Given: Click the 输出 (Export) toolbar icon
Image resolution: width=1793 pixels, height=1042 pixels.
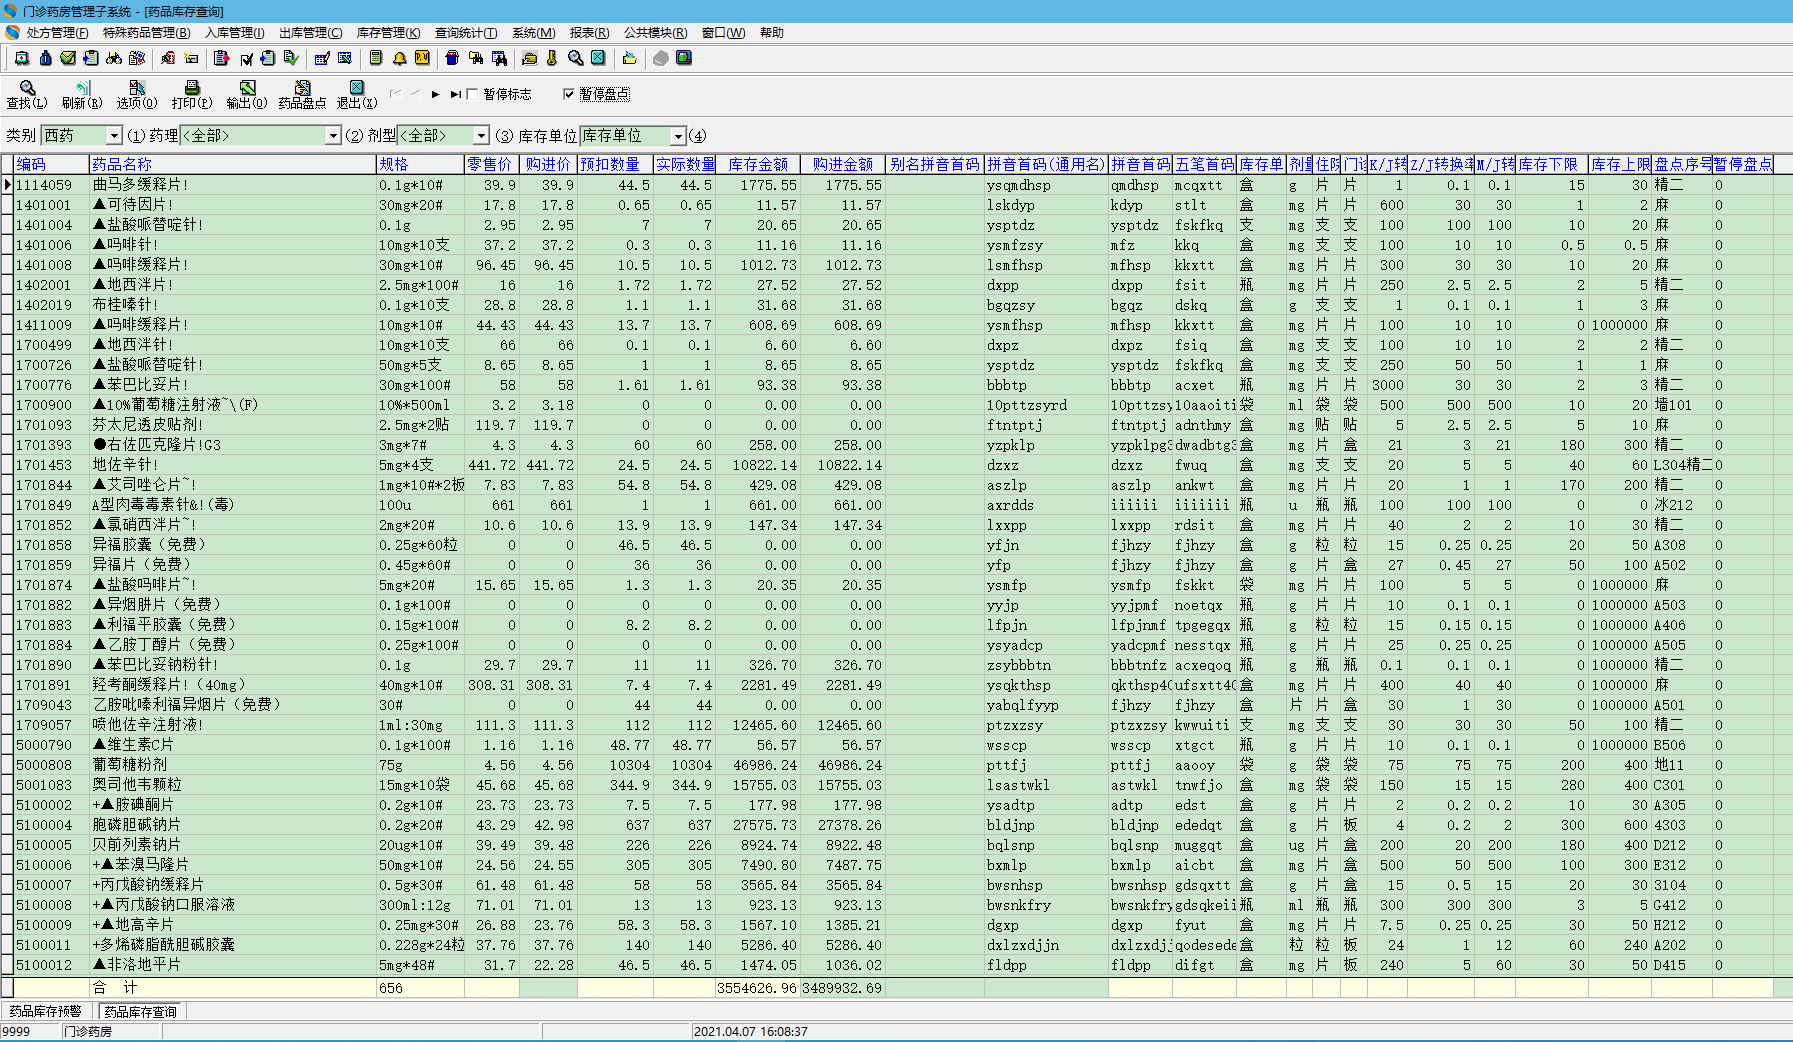Looking at the screenshot, I should pos(247,89).
